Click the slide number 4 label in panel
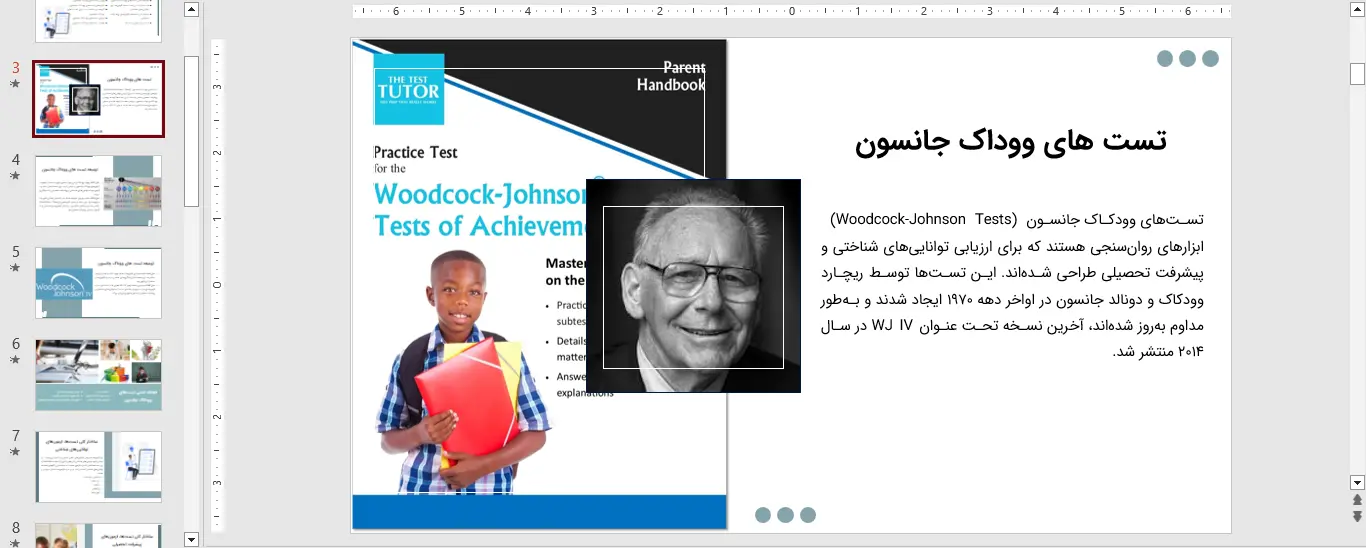 click(15, 160)
